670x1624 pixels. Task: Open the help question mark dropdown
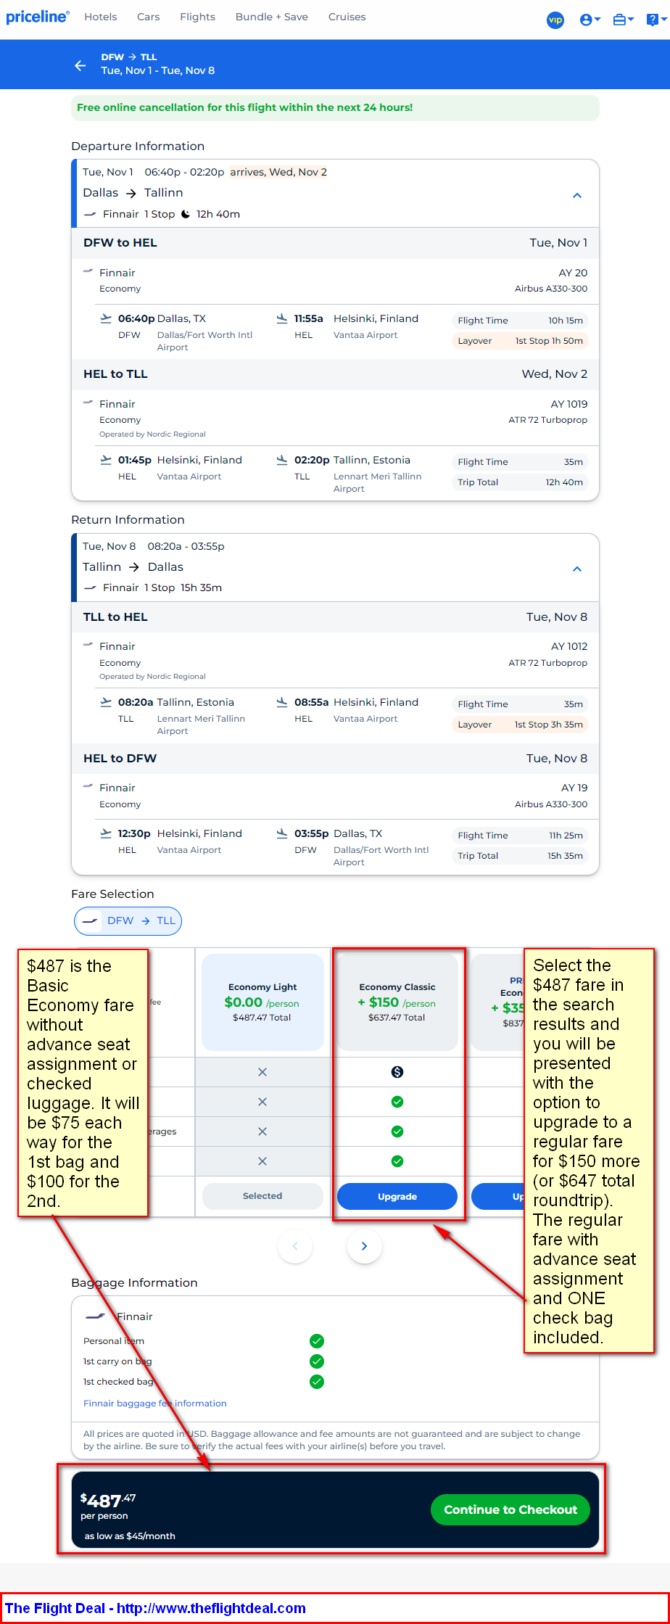pos(654,20)
